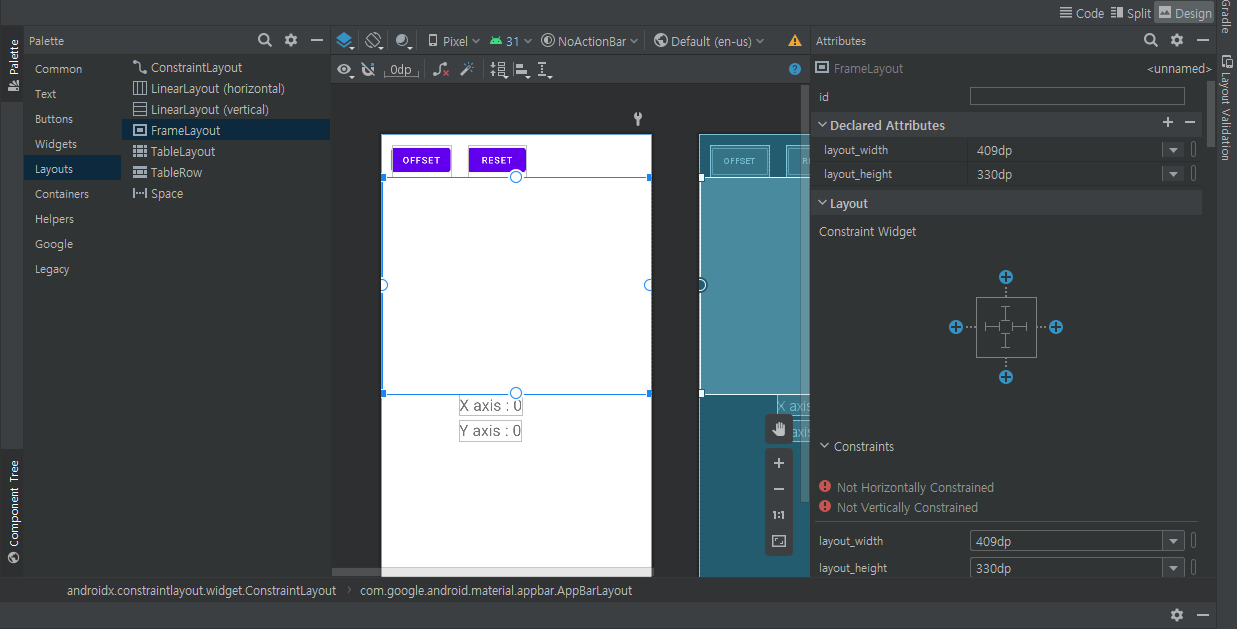Add left constraint in Constraint Widget
Viewport: 1237px width, 629px height.
(956, 327)
